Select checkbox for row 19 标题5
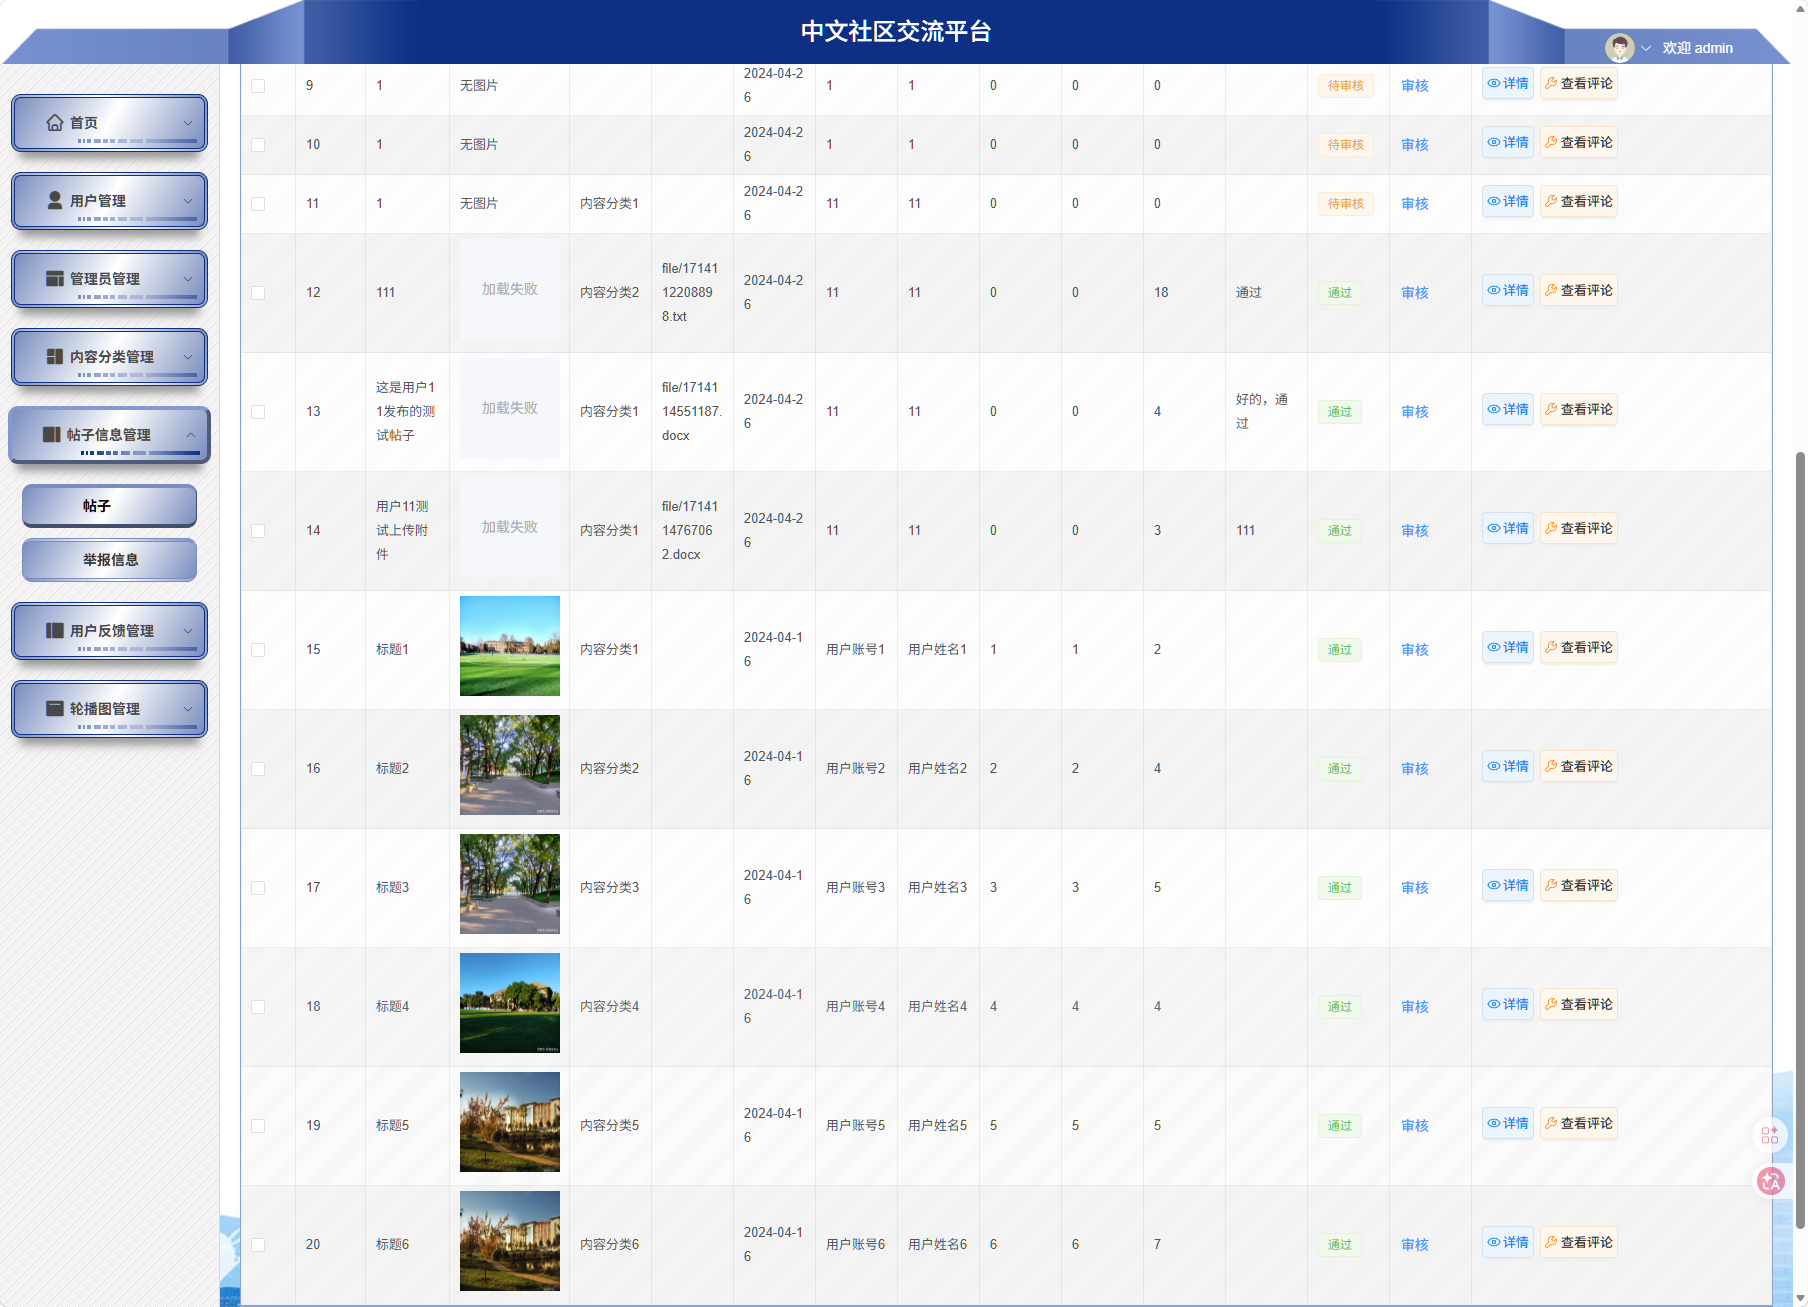The image size is (1808, 1307). pos(258,1126)
